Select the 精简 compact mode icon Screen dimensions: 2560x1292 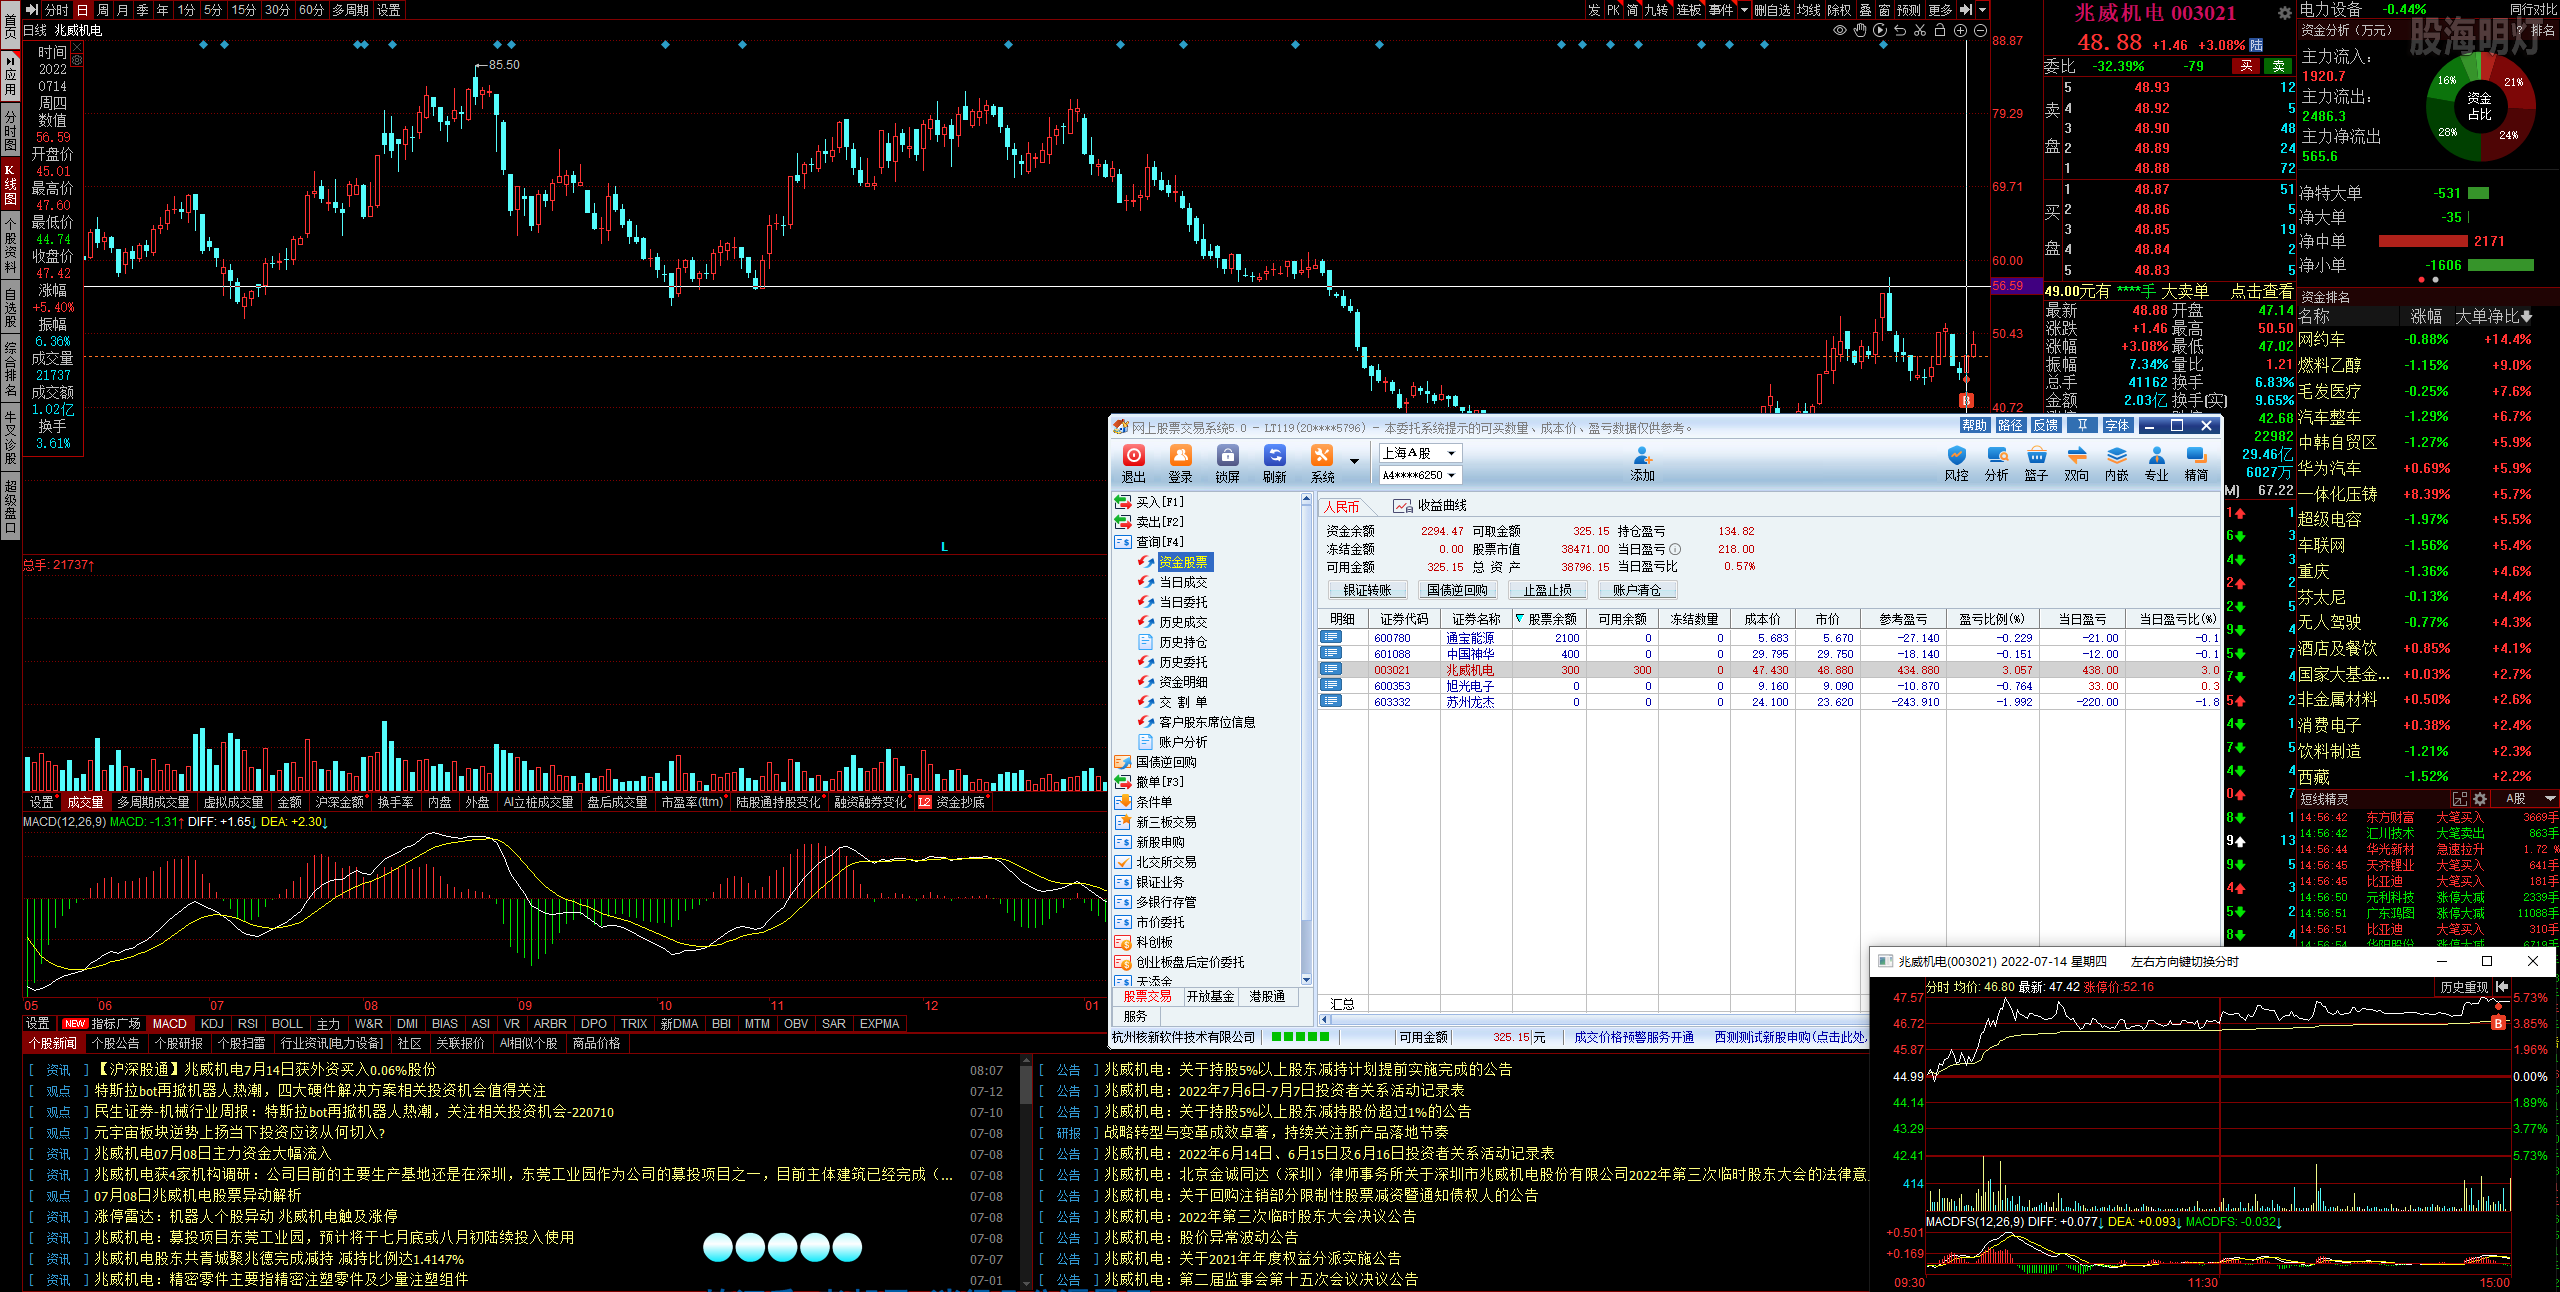pos(2196,464)
